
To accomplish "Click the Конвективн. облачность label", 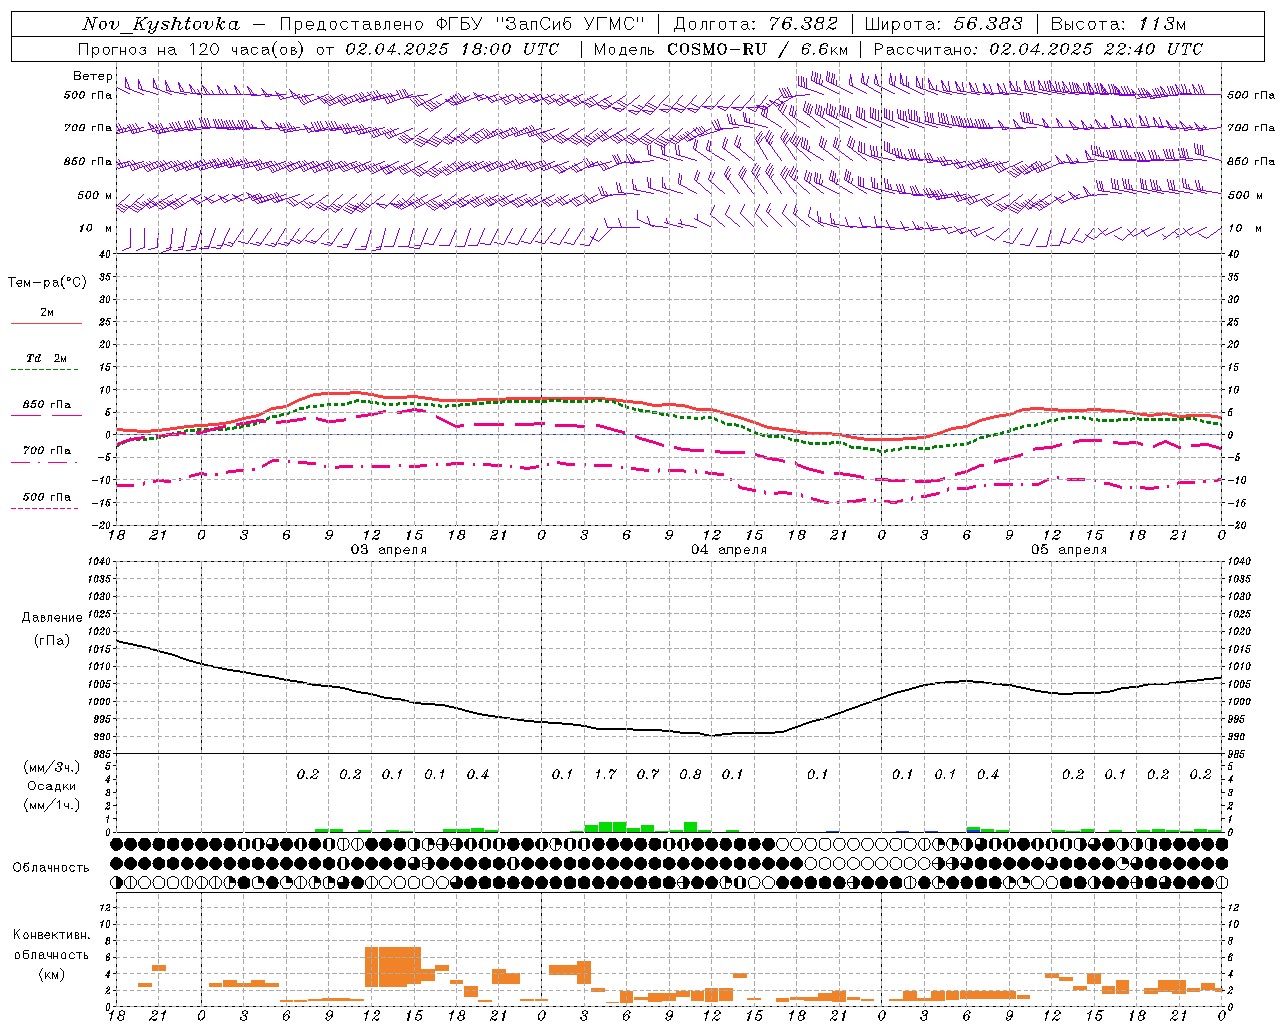I will (52, 945).
